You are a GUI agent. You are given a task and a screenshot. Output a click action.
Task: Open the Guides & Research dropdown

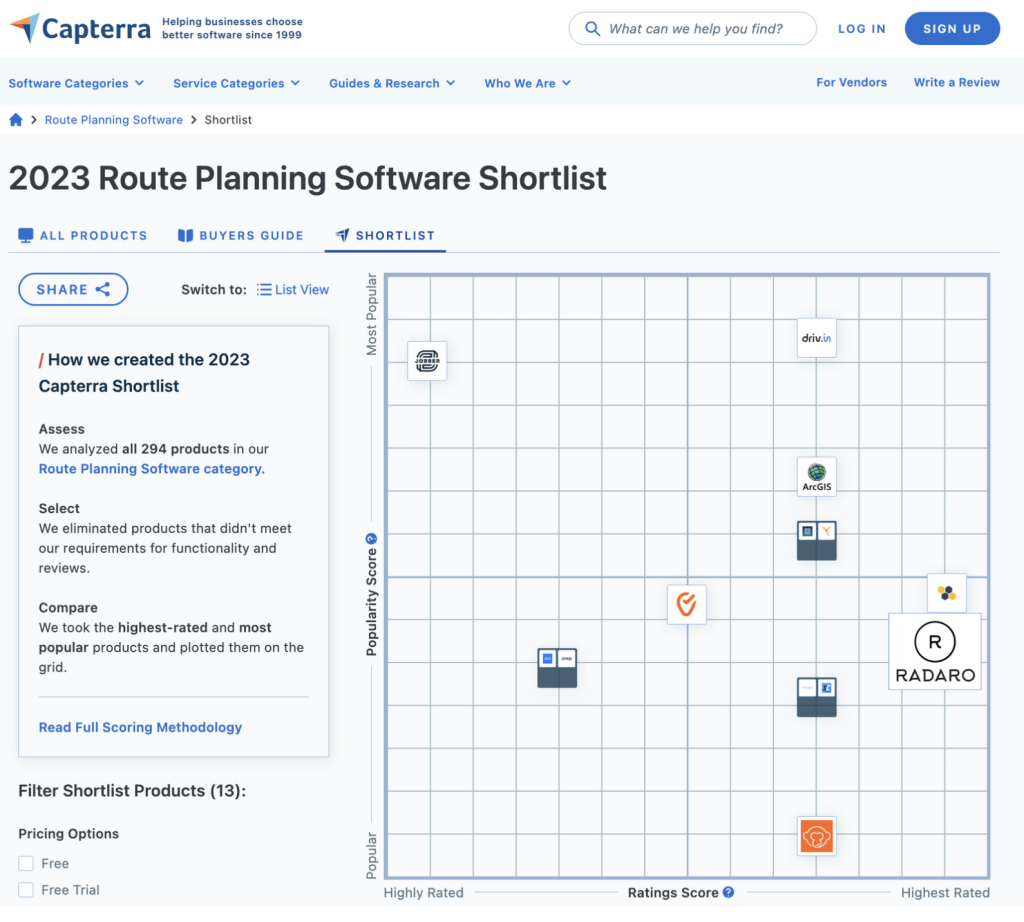click(x=392, y=83)
